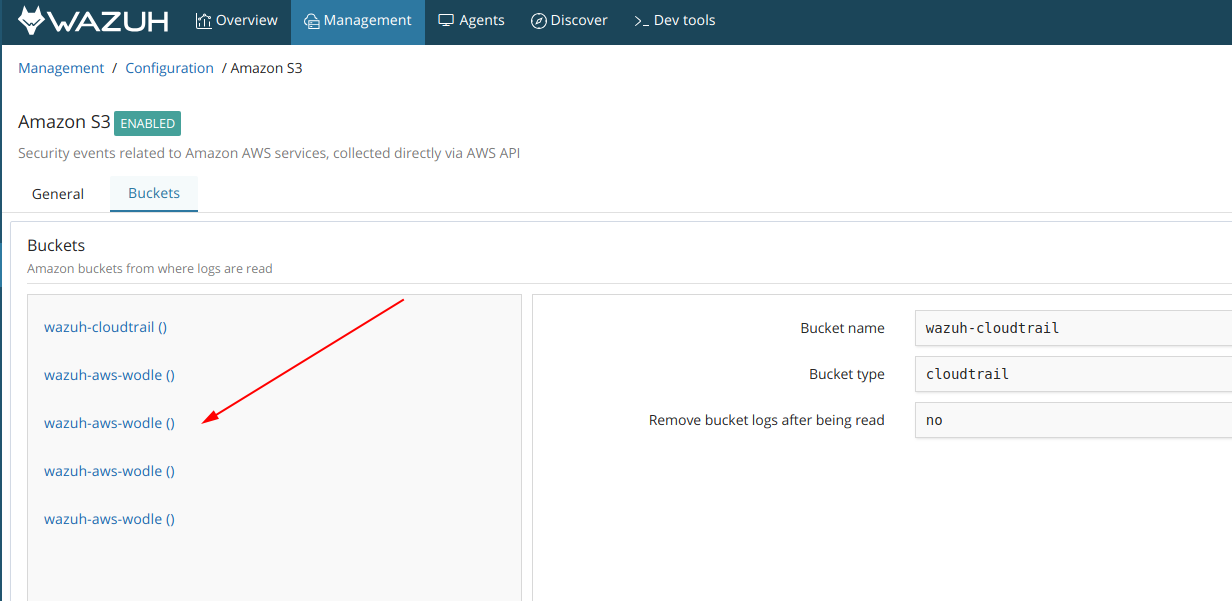Click the Discover compass icon
The width and height of the screenshot is (1232, 601).
pos(540,19)
